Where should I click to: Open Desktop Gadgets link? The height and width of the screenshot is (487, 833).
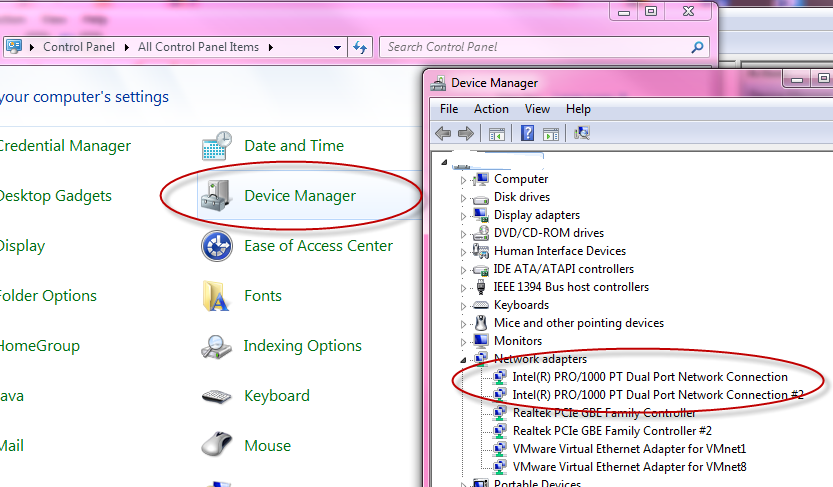pos(55,196)
